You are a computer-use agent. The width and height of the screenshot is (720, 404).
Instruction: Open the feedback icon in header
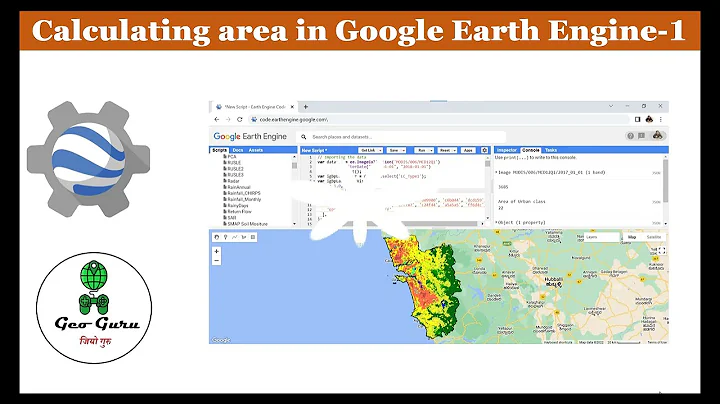[x=641, y=136]
